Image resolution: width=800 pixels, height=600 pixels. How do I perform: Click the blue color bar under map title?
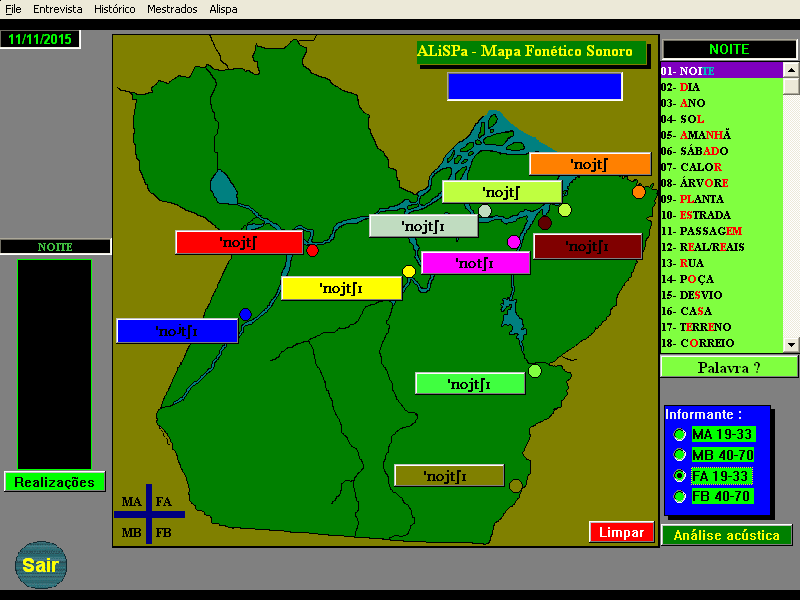534,86
